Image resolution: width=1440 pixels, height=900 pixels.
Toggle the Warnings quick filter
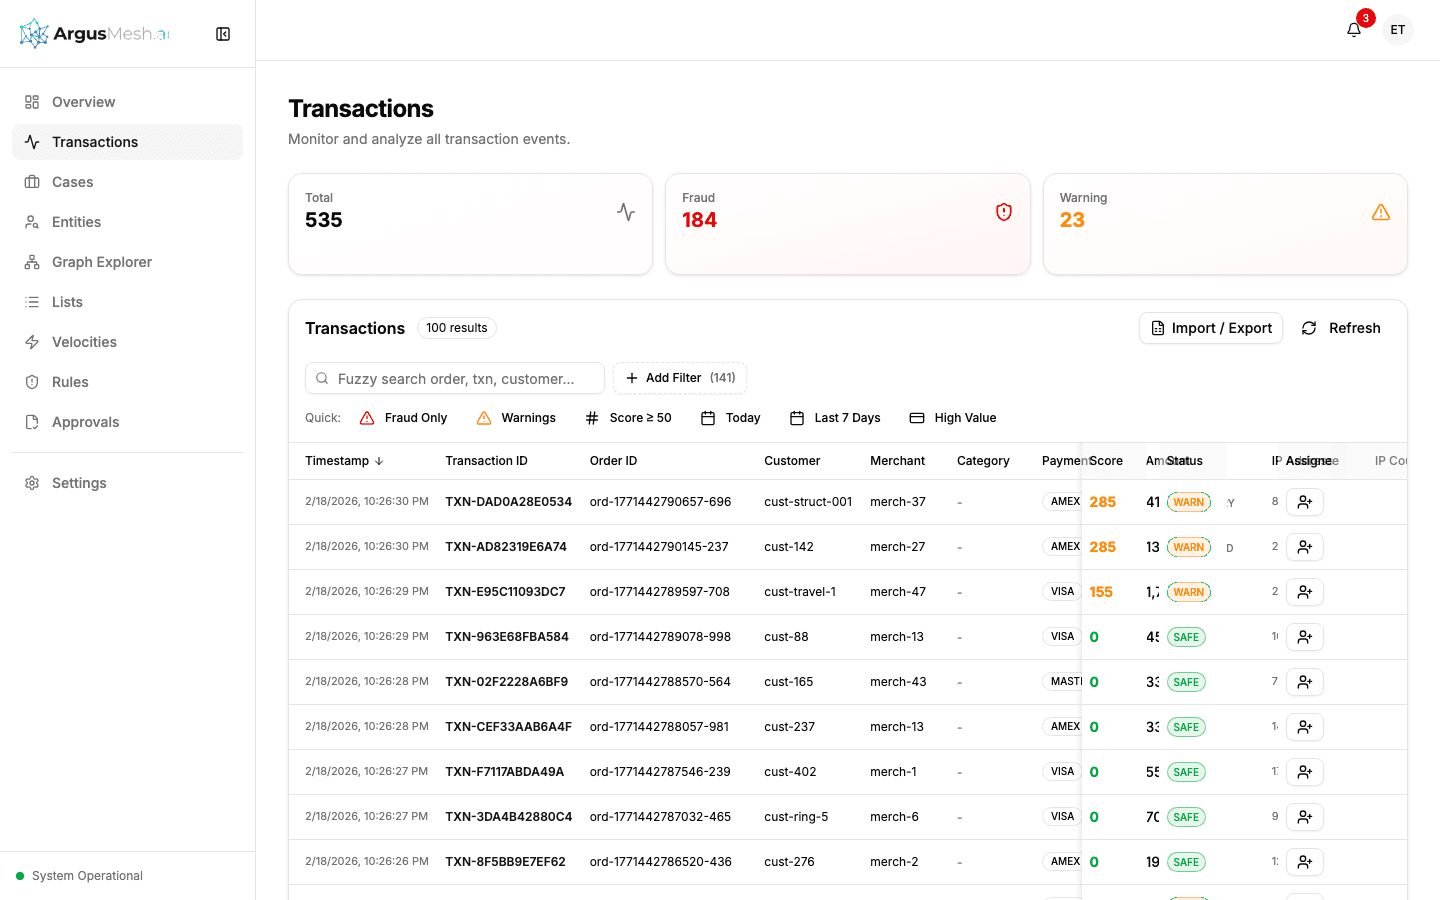pyautogui.click(x=516, y=417)
